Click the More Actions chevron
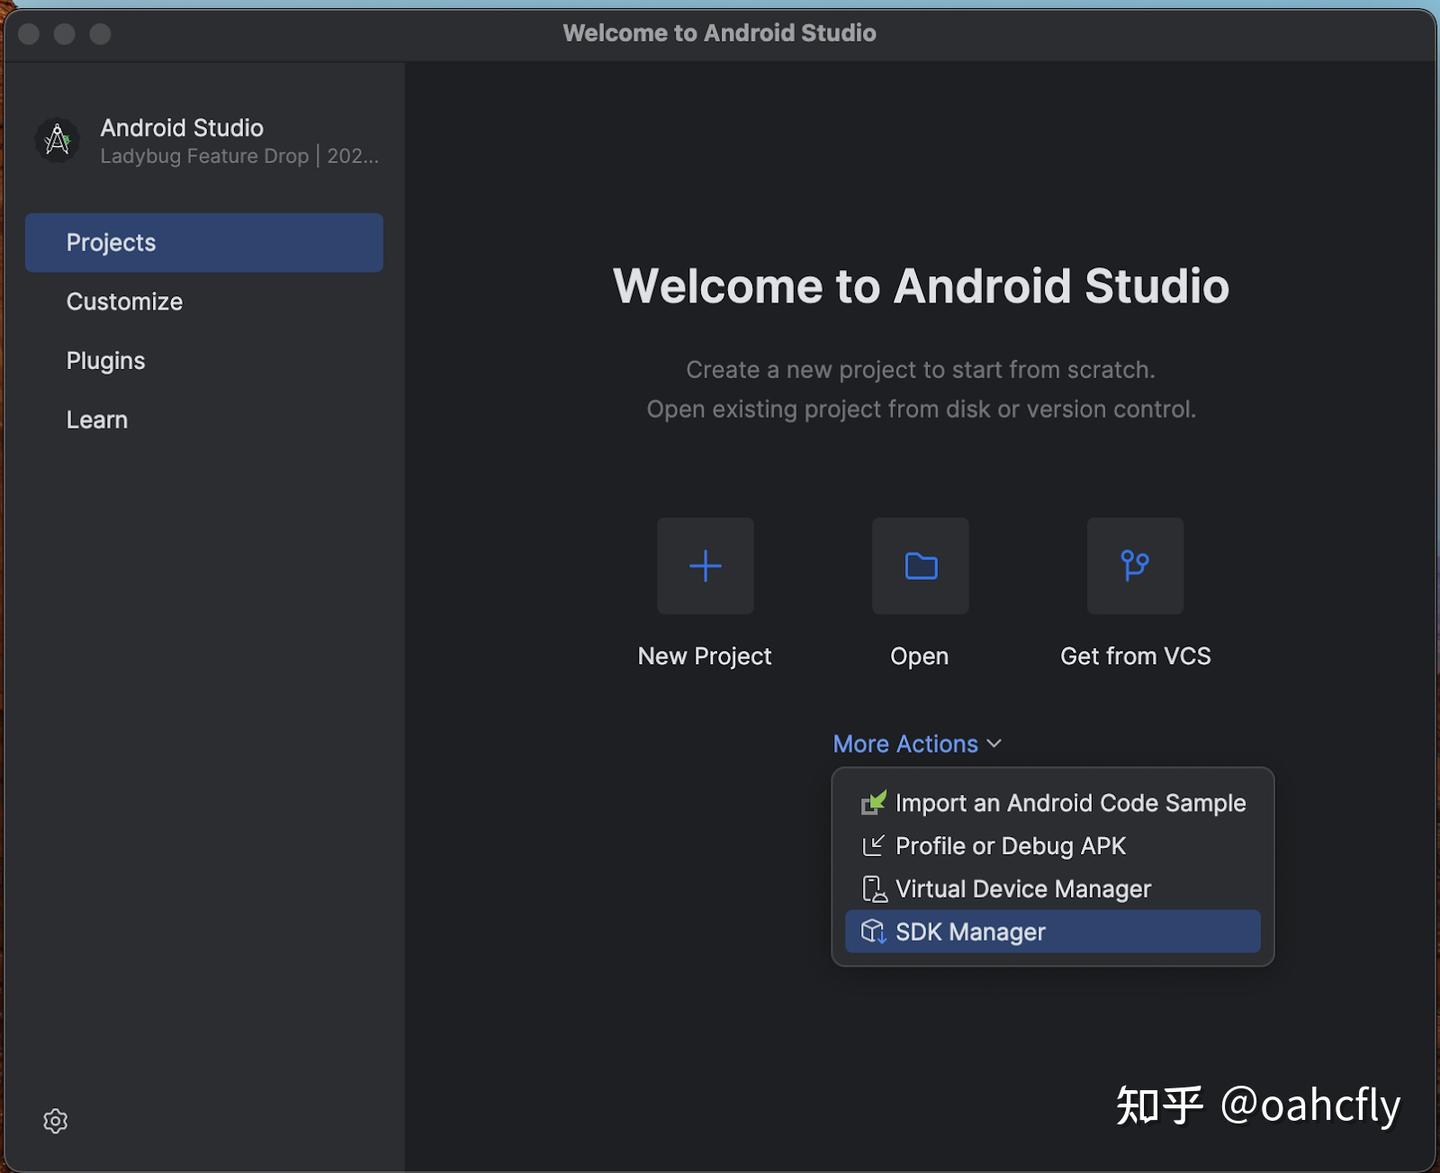The width and height of the screenshot is (1440, 1173). 993,743
